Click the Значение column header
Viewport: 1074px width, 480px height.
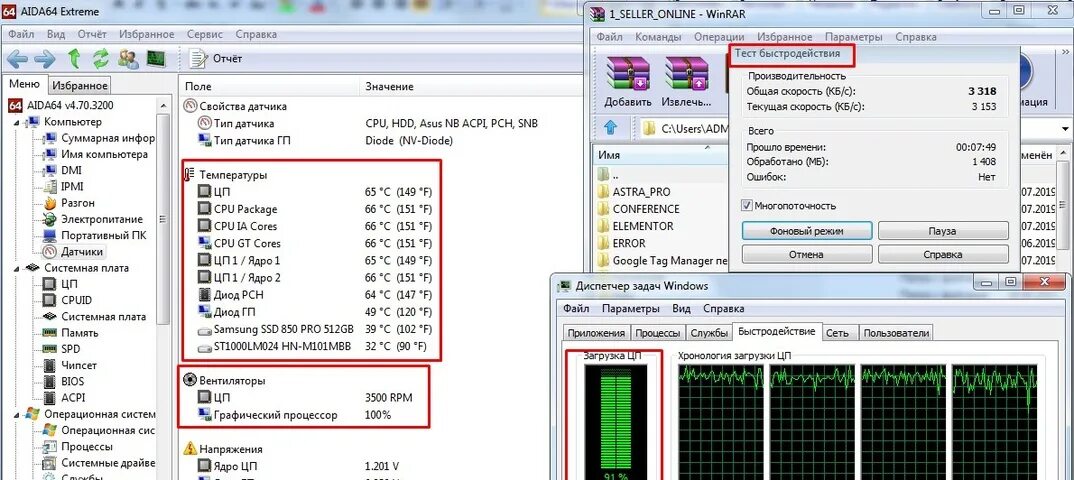click(469, 87)
